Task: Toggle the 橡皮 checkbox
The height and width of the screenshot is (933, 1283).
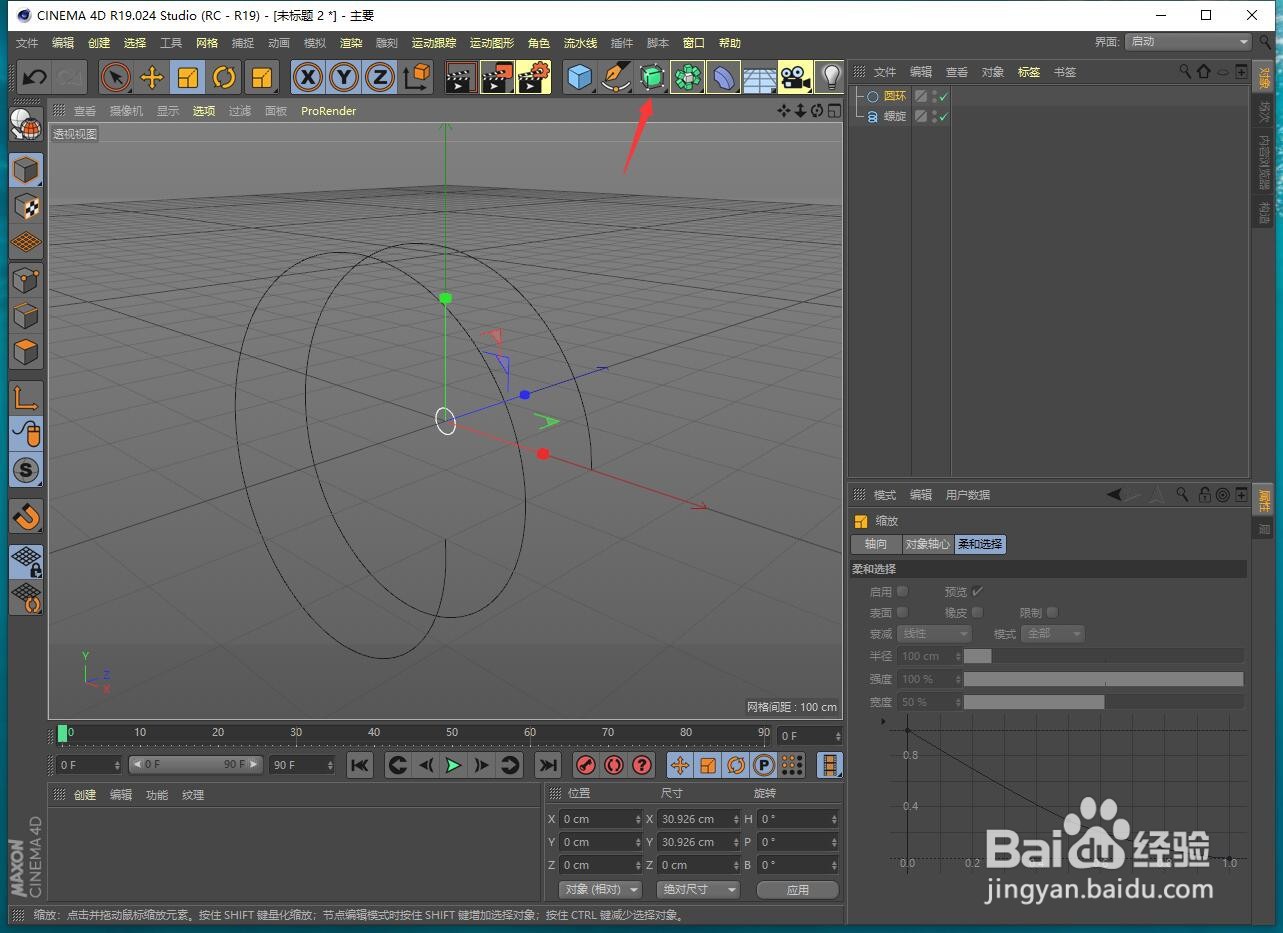Action: point(977,612)
